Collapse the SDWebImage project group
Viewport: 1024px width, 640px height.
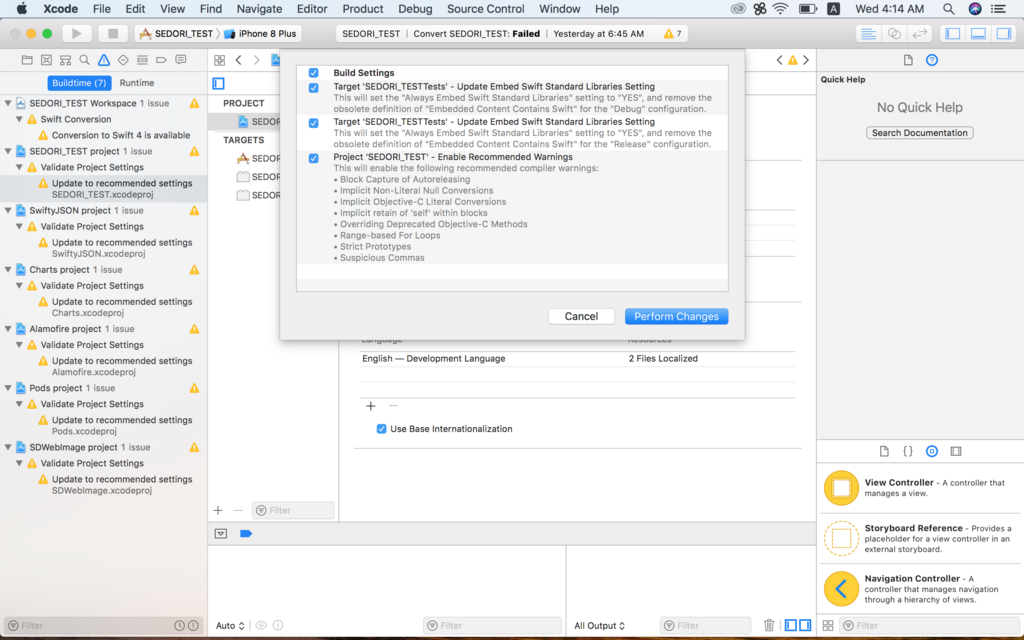click(8, 447)
